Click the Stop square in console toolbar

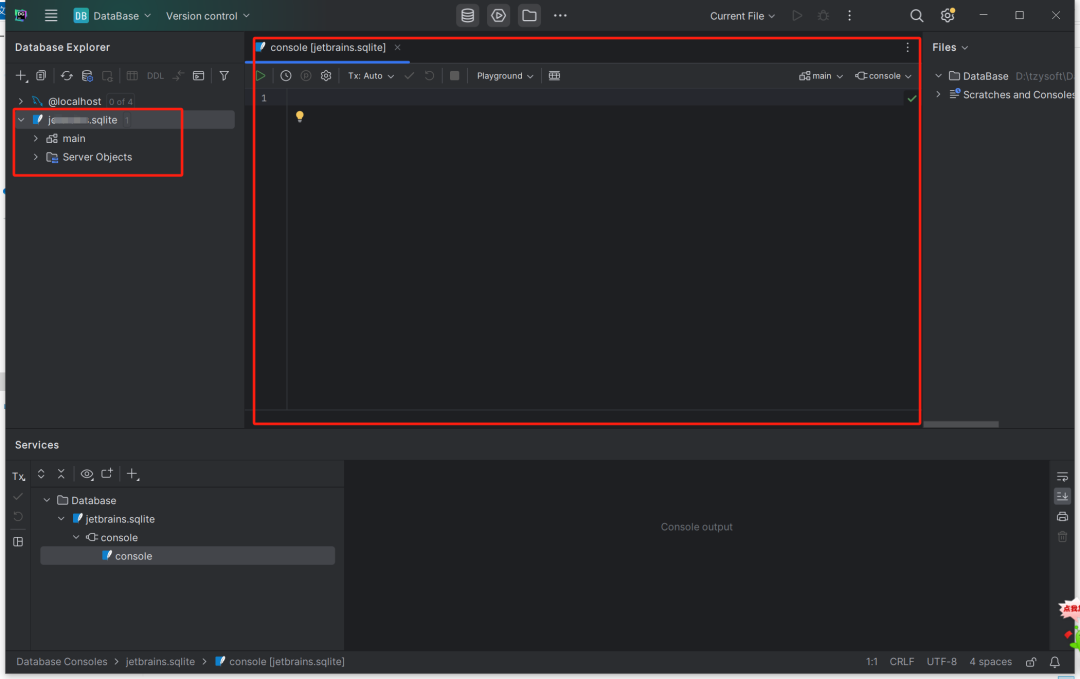455,76
